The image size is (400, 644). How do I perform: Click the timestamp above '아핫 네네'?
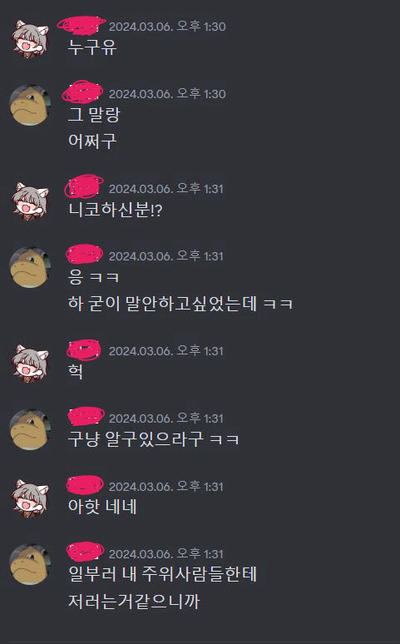(x=166, y=486)
